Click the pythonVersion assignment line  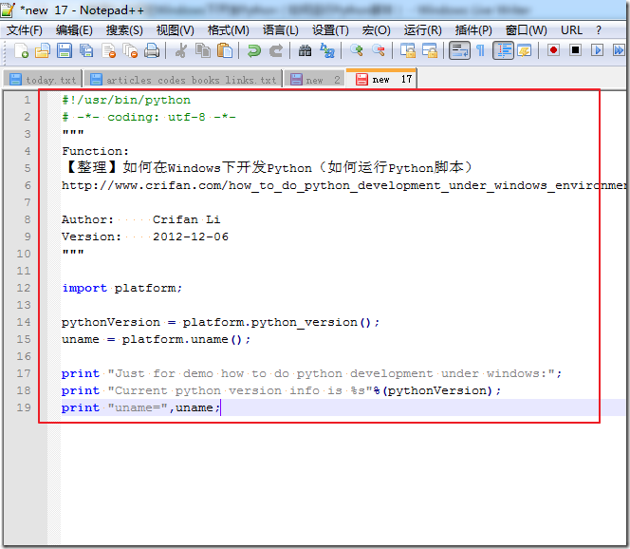pyautogui.click(x=220, y=322)
